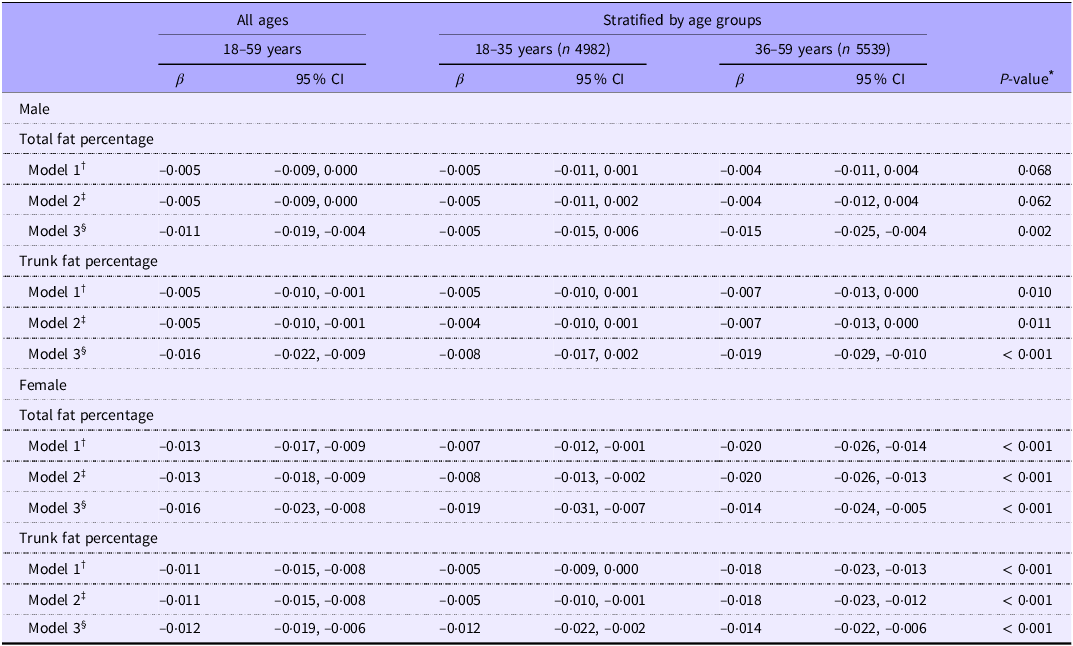Select 'Trunk fat percentage' under Male
The width and height of the screenshot is (1073, 646).
[88, 261]
